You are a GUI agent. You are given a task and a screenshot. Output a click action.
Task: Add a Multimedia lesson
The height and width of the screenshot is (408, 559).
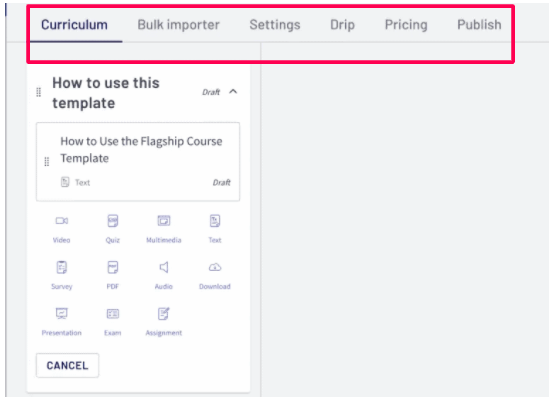point(164,229)
